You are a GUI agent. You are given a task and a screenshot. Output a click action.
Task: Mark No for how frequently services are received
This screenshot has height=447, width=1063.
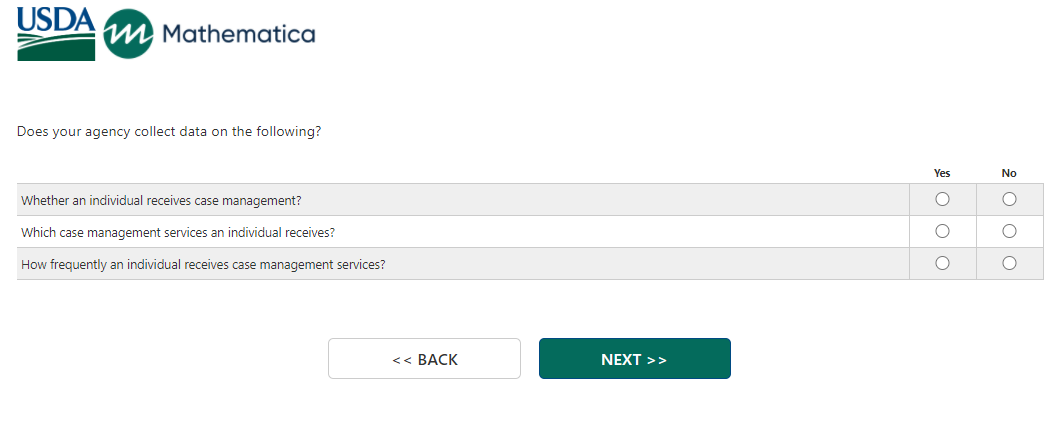(1009, 263)
